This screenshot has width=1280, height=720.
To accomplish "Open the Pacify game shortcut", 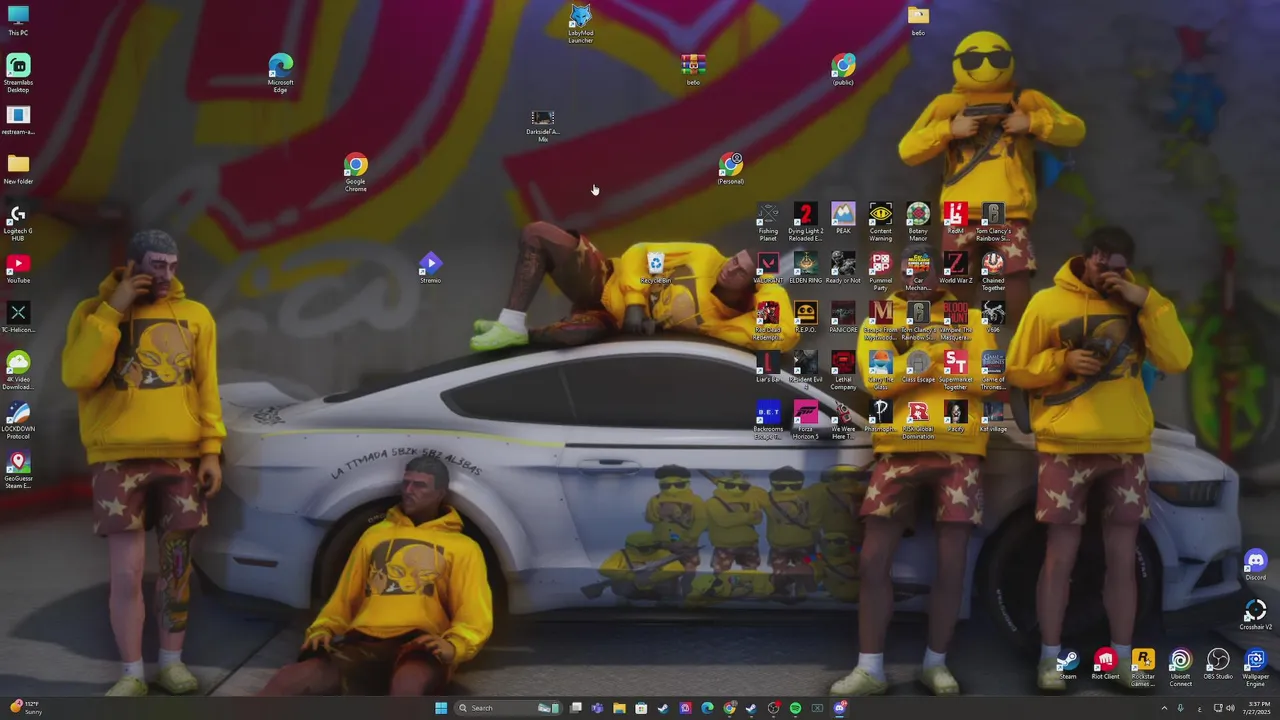I will [955, 416].
